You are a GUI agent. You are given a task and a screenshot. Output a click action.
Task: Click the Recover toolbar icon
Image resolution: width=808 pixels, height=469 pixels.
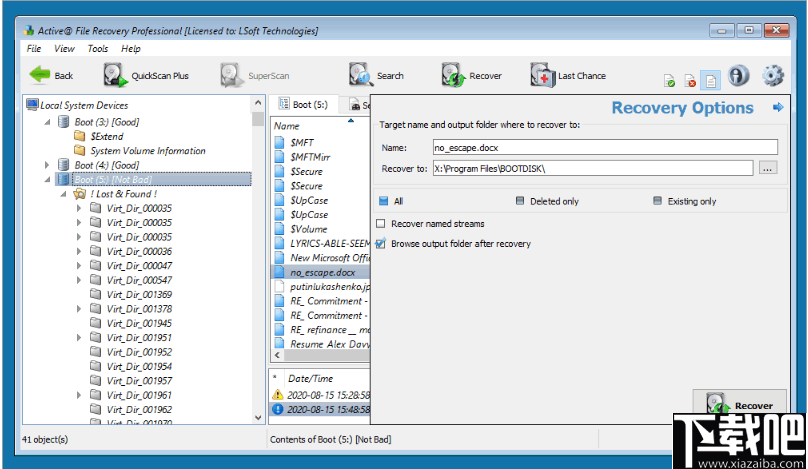453,75
